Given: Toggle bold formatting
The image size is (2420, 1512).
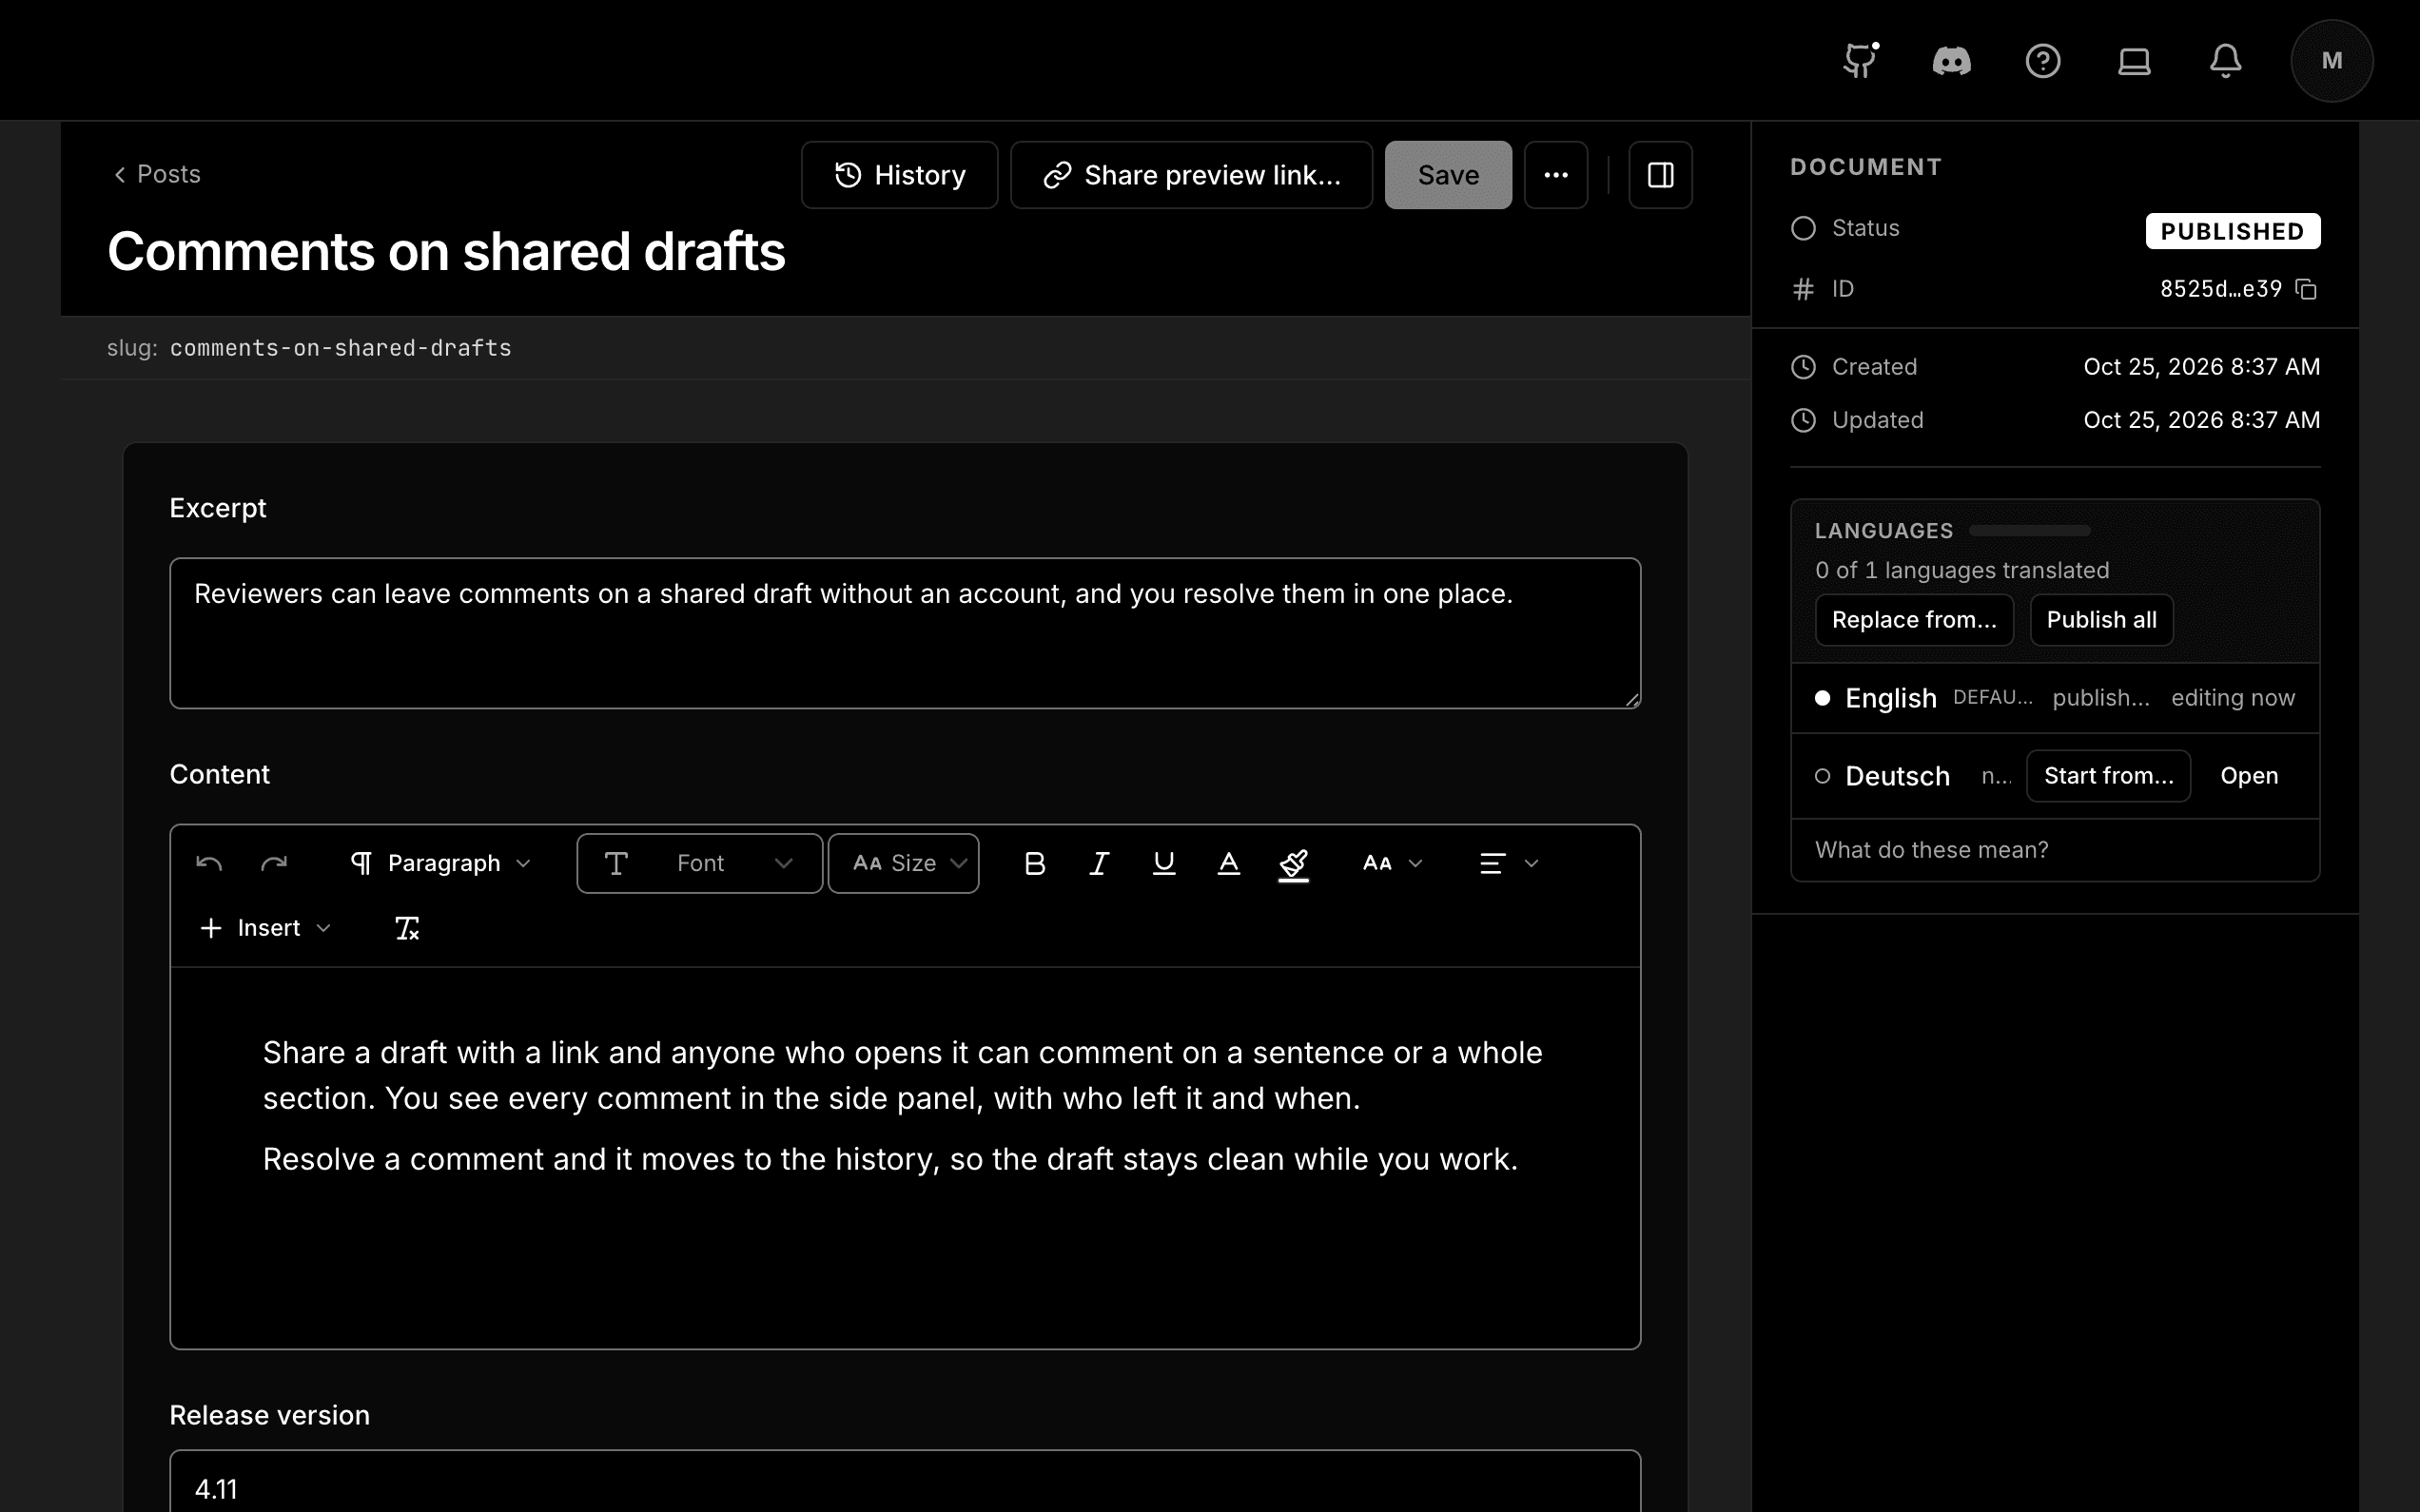Looking at the screenshot, I should click(x=1035, y=863).
